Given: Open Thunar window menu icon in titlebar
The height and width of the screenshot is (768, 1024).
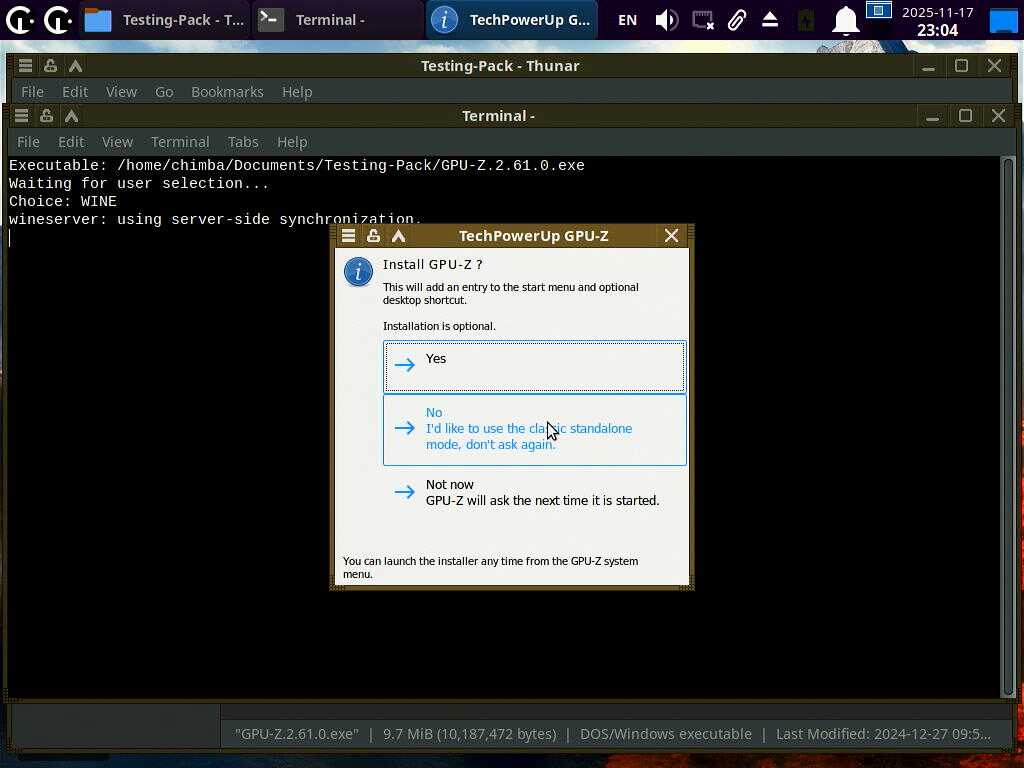Looking at the screenshot, I should click(x=25, y=65).
